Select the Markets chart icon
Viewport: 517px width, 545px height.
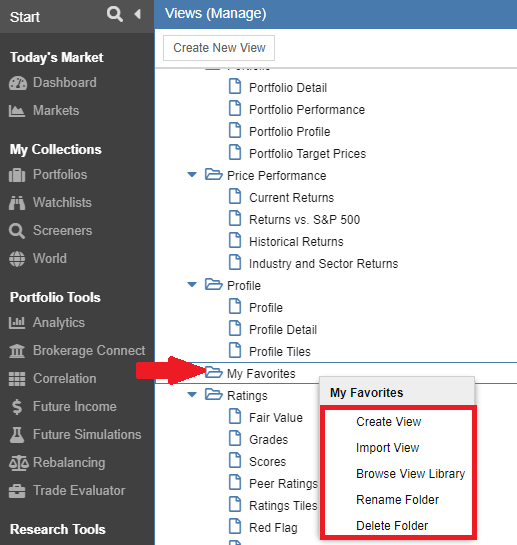pyautogui.click(x=17, y=111)
